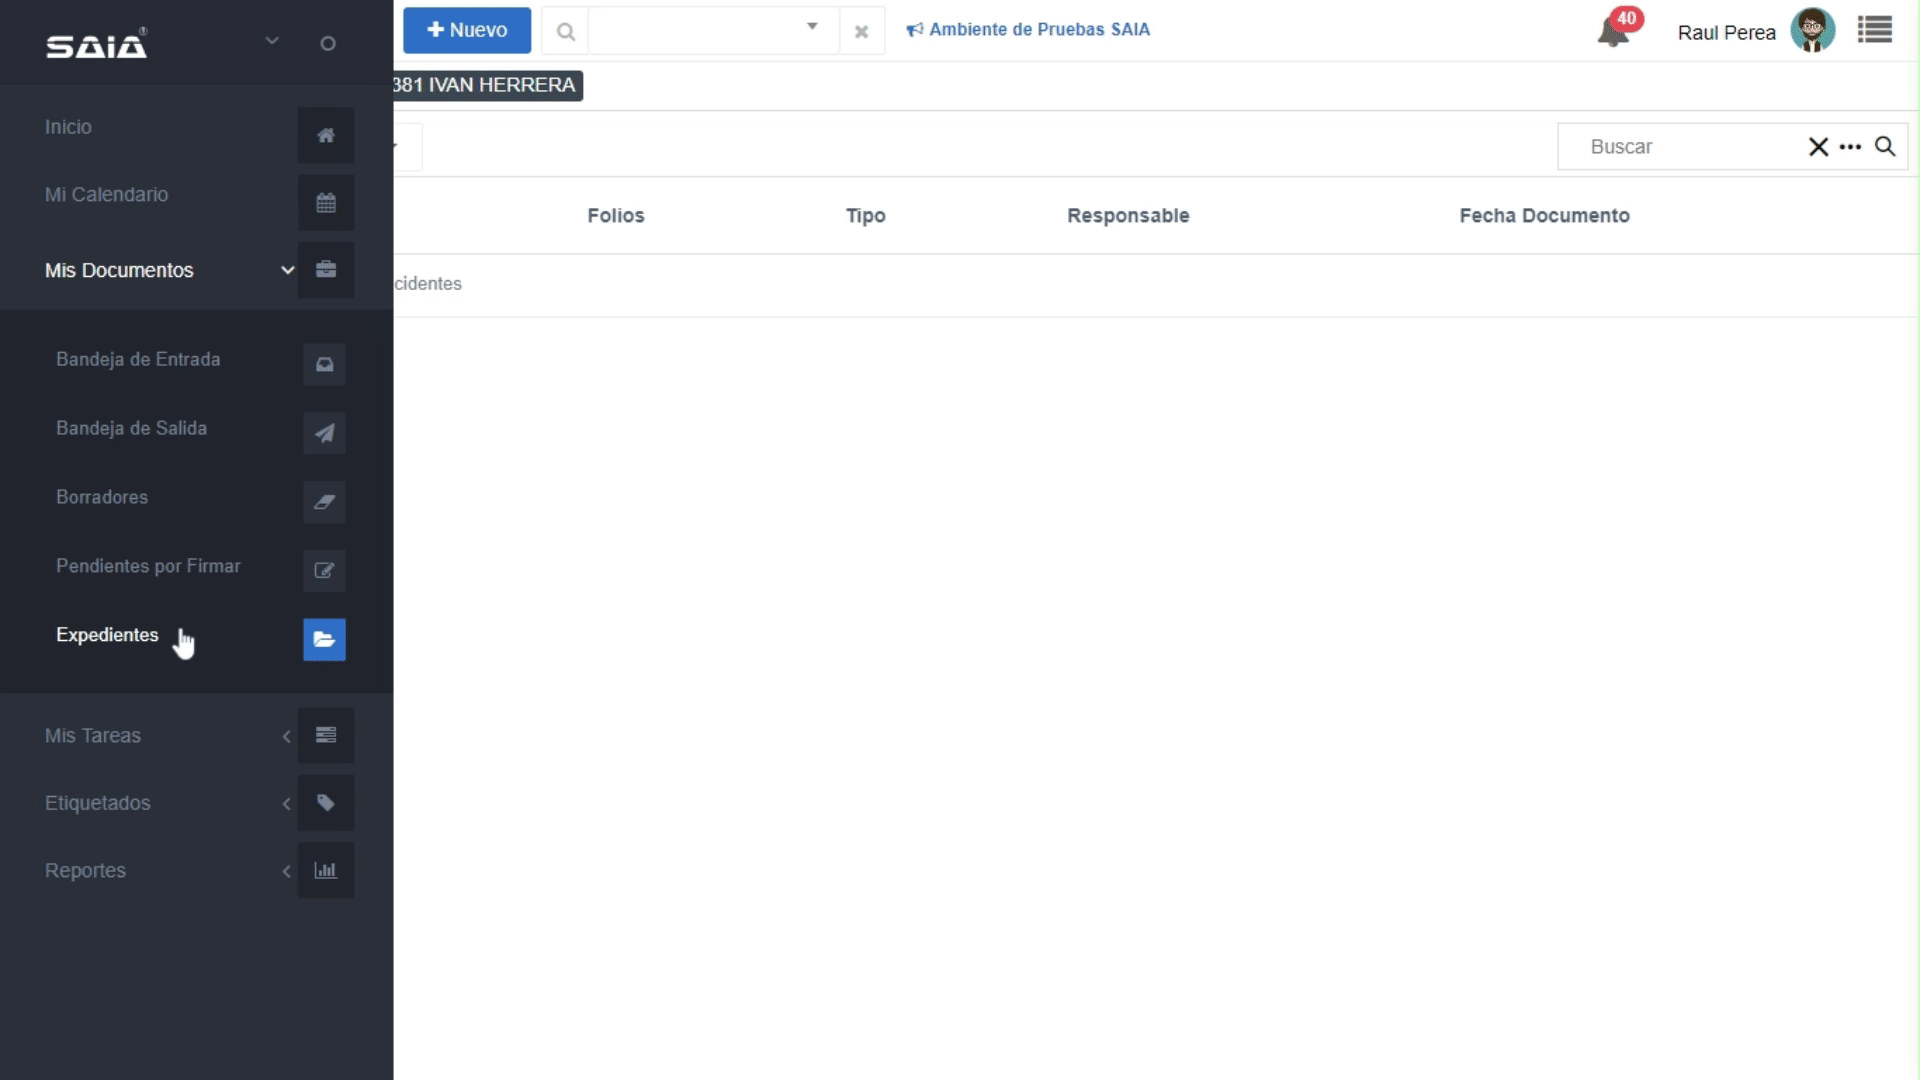This screenshot has height=1080, width=1920.
Task: Open the notifications bell with badge 40
Action: (1612, 32)
